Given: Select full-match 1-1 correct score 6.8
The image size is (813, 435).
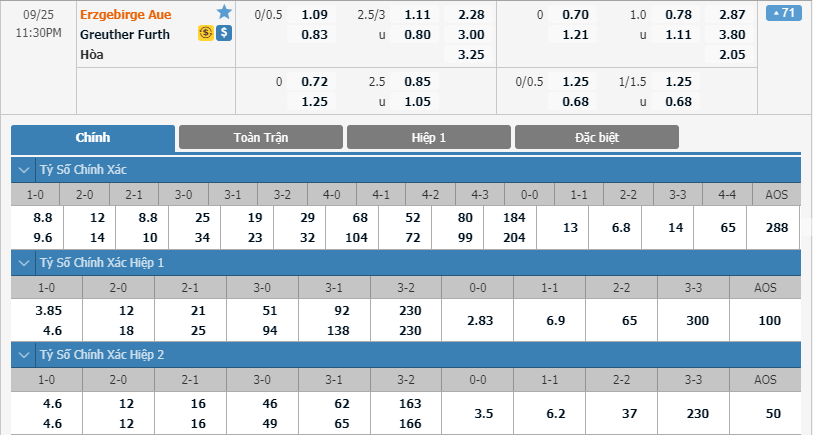Looking at the screenshot, I should 621,228.
